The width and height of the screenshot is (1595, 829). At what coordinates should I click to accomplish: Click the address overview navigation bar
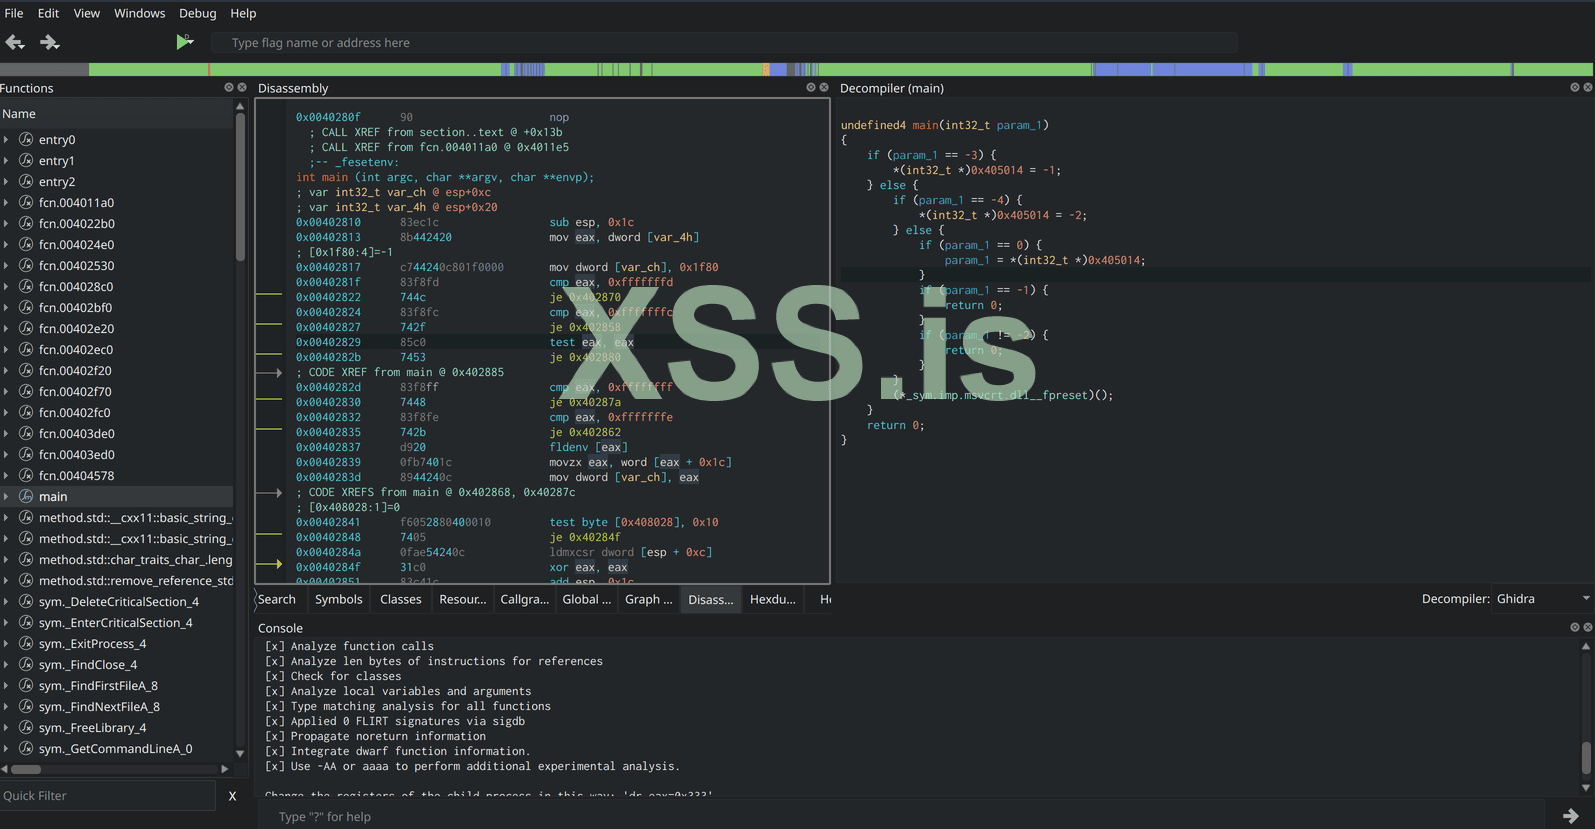point(797,69)
